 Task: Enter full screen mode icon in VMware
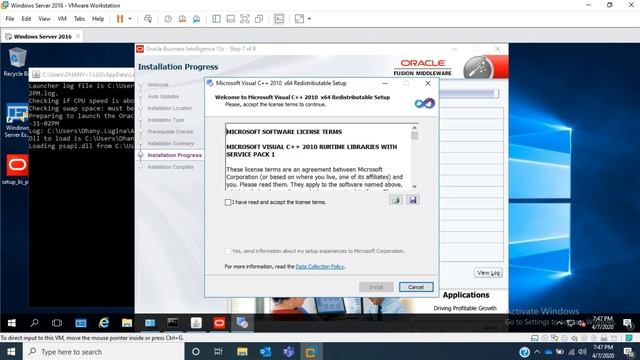coord(244,19)
